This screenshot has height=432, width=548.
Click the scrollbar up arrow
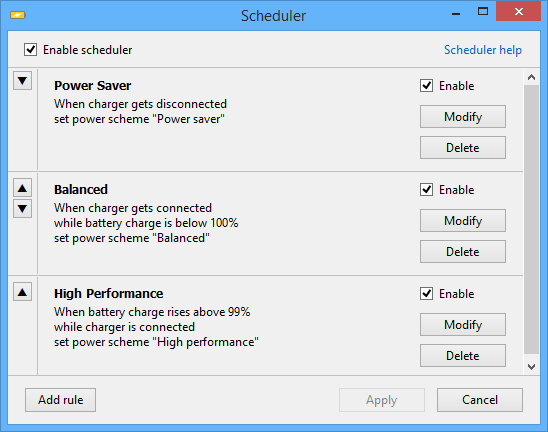[x=532, y=77]
